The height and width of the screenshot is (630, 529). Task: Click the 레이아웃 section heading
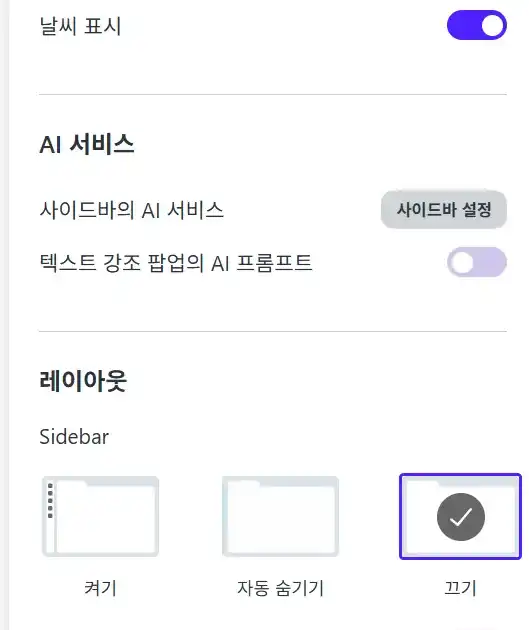83,380
